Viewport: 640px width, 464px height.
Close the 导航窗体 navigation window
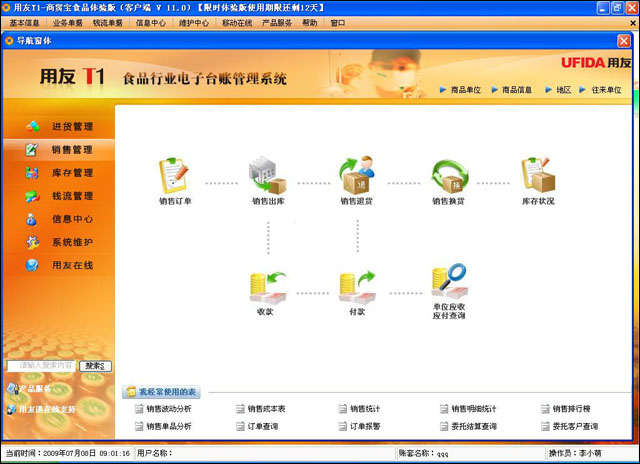pyautogui.click(x=624, y=41)
